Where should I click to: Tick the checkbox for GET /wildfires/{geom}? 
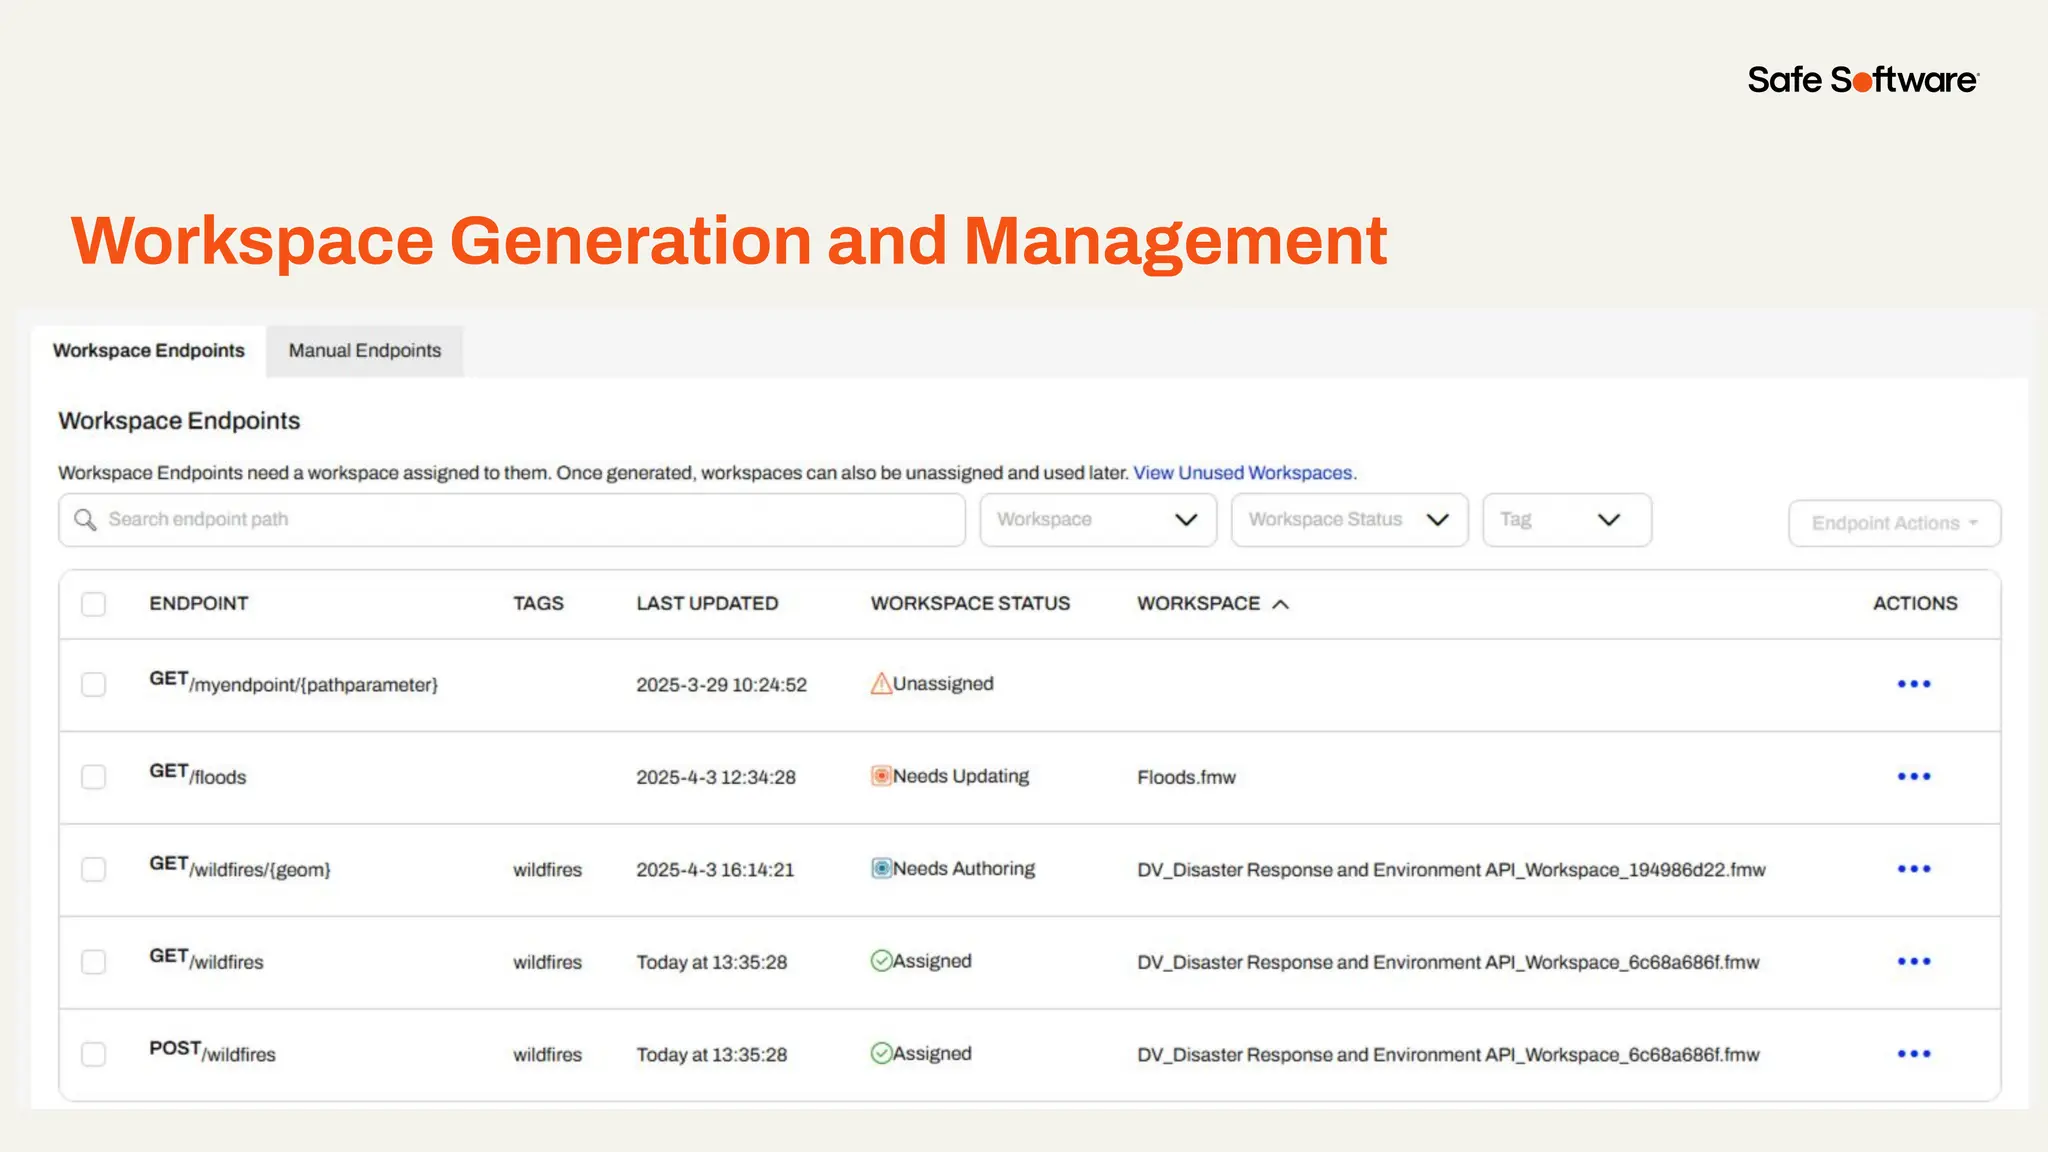coord(94,869)
